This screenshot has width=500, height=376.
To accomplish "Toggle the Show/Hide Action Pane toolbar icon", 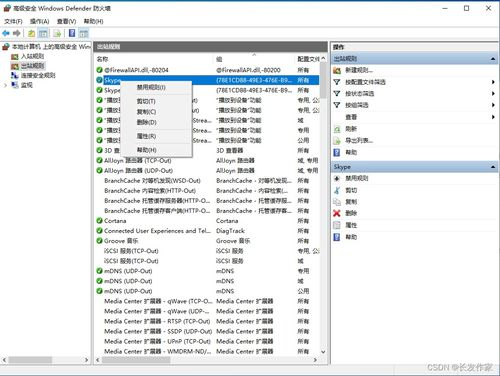I will [x=84, y=33].
